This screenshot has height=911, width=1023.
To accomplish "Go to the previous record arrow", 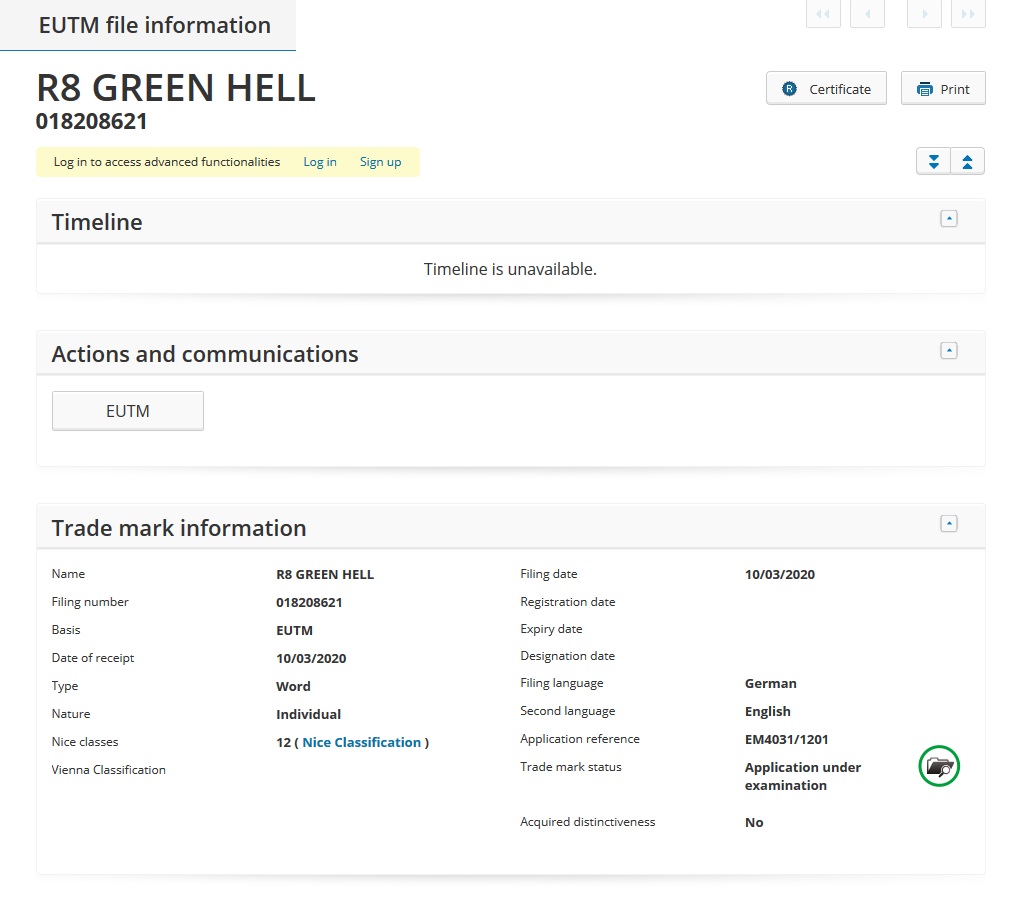I will (x=867, y=14).
